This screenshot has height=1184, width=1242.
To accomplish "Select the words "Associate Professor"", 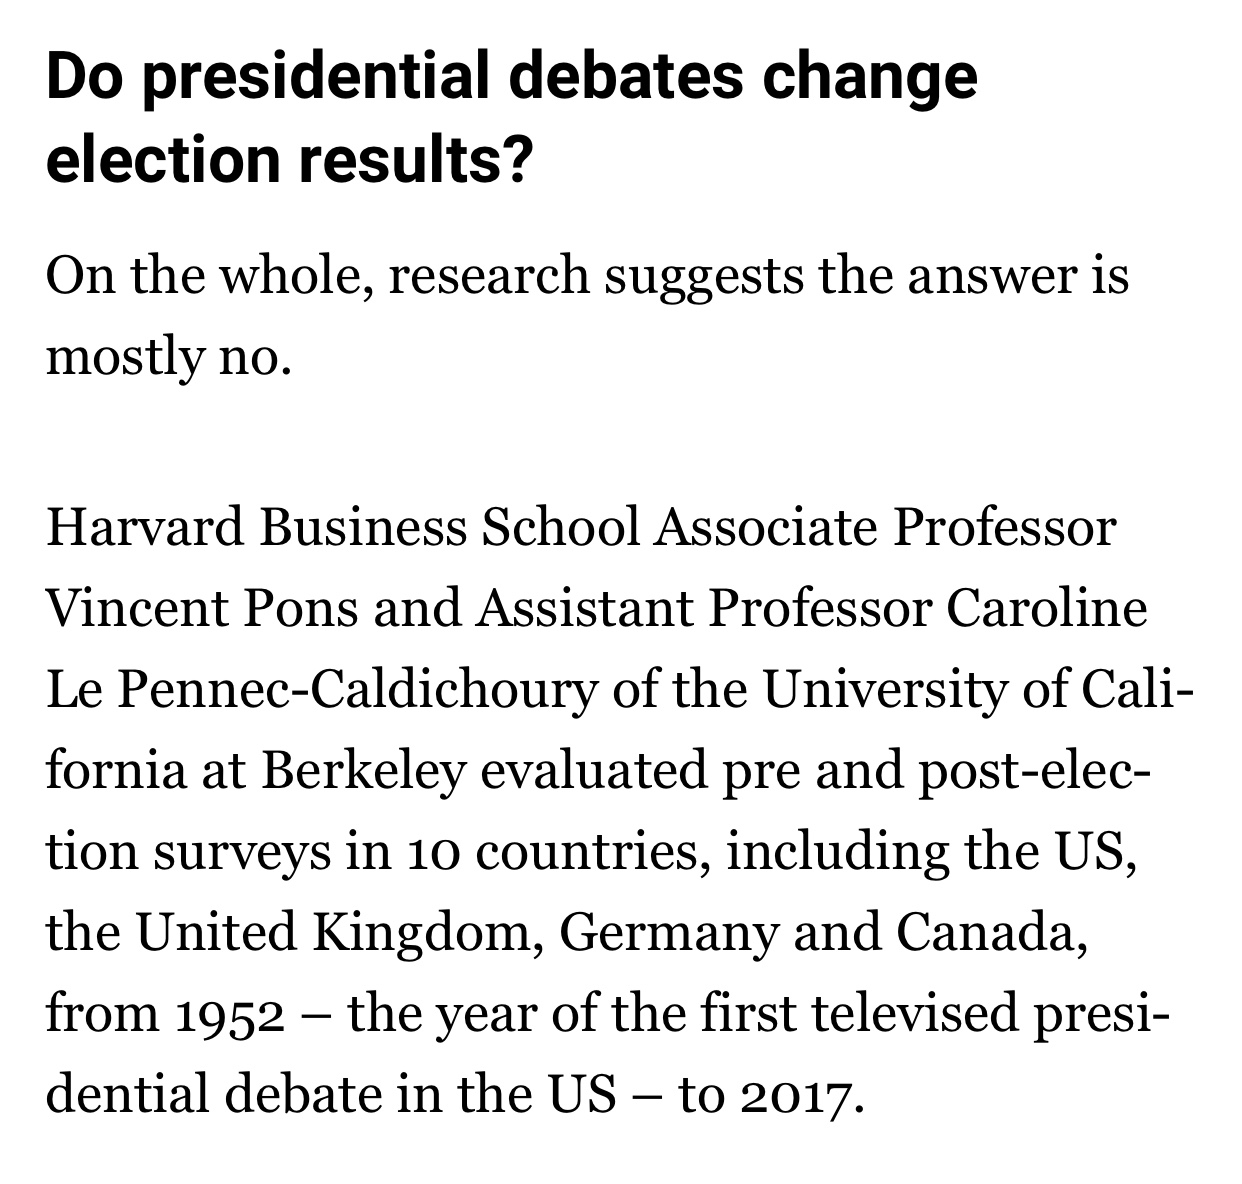I will [885, 527].
